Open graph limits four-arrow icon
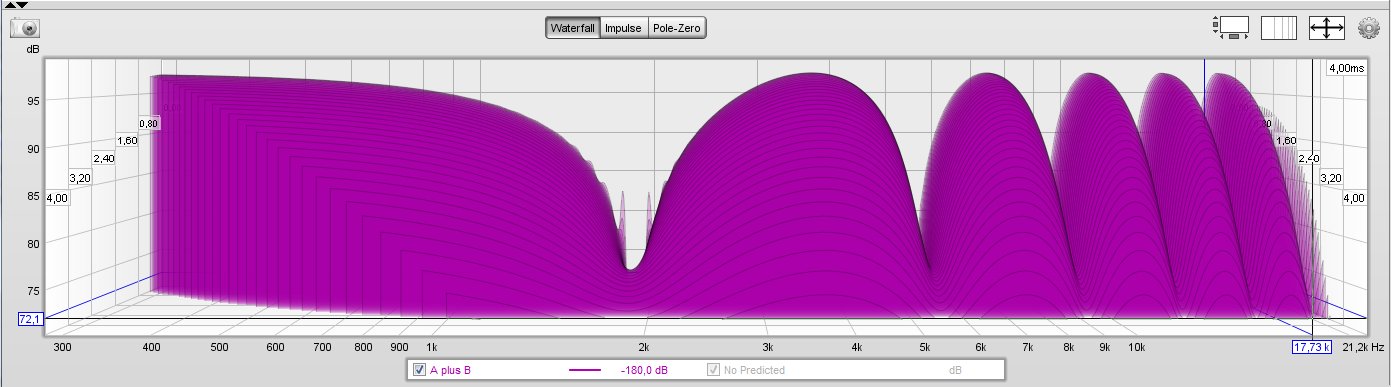 tap(1326, 28)
